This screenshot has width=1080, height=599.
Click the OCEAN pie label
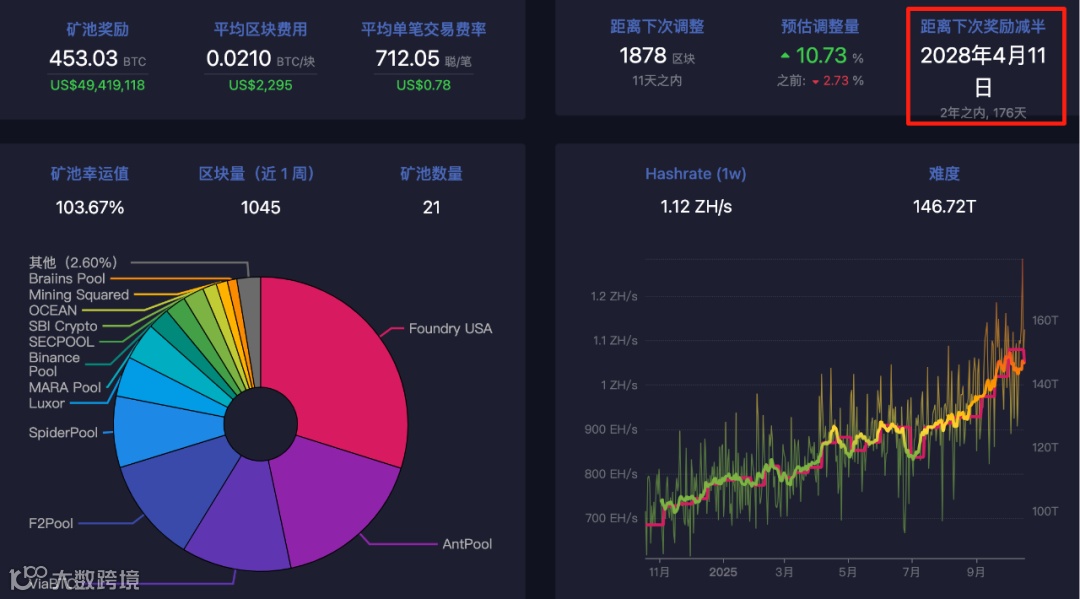point(52,310)
